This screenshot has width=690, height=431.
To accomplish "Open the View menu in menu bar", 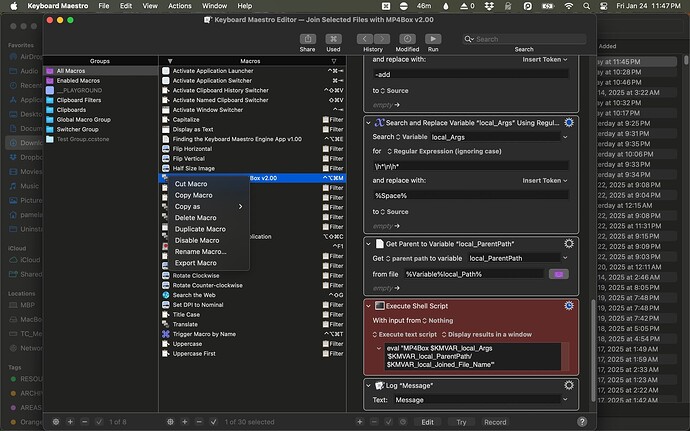I will (x=150, y=6).
